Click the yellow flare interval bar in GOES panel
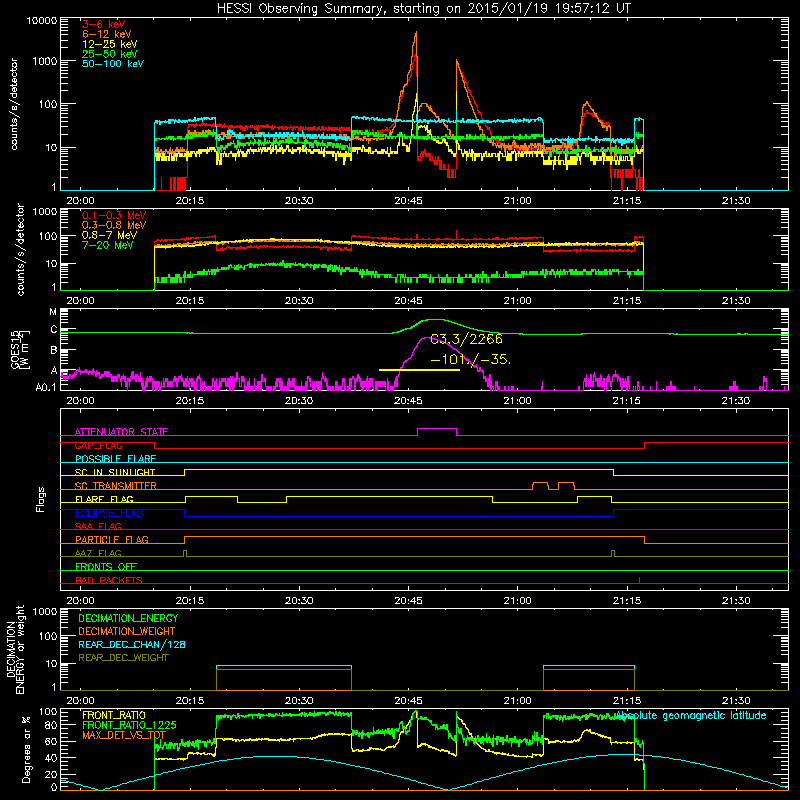Screen dimensions: 800x800 tap(419, 370)
